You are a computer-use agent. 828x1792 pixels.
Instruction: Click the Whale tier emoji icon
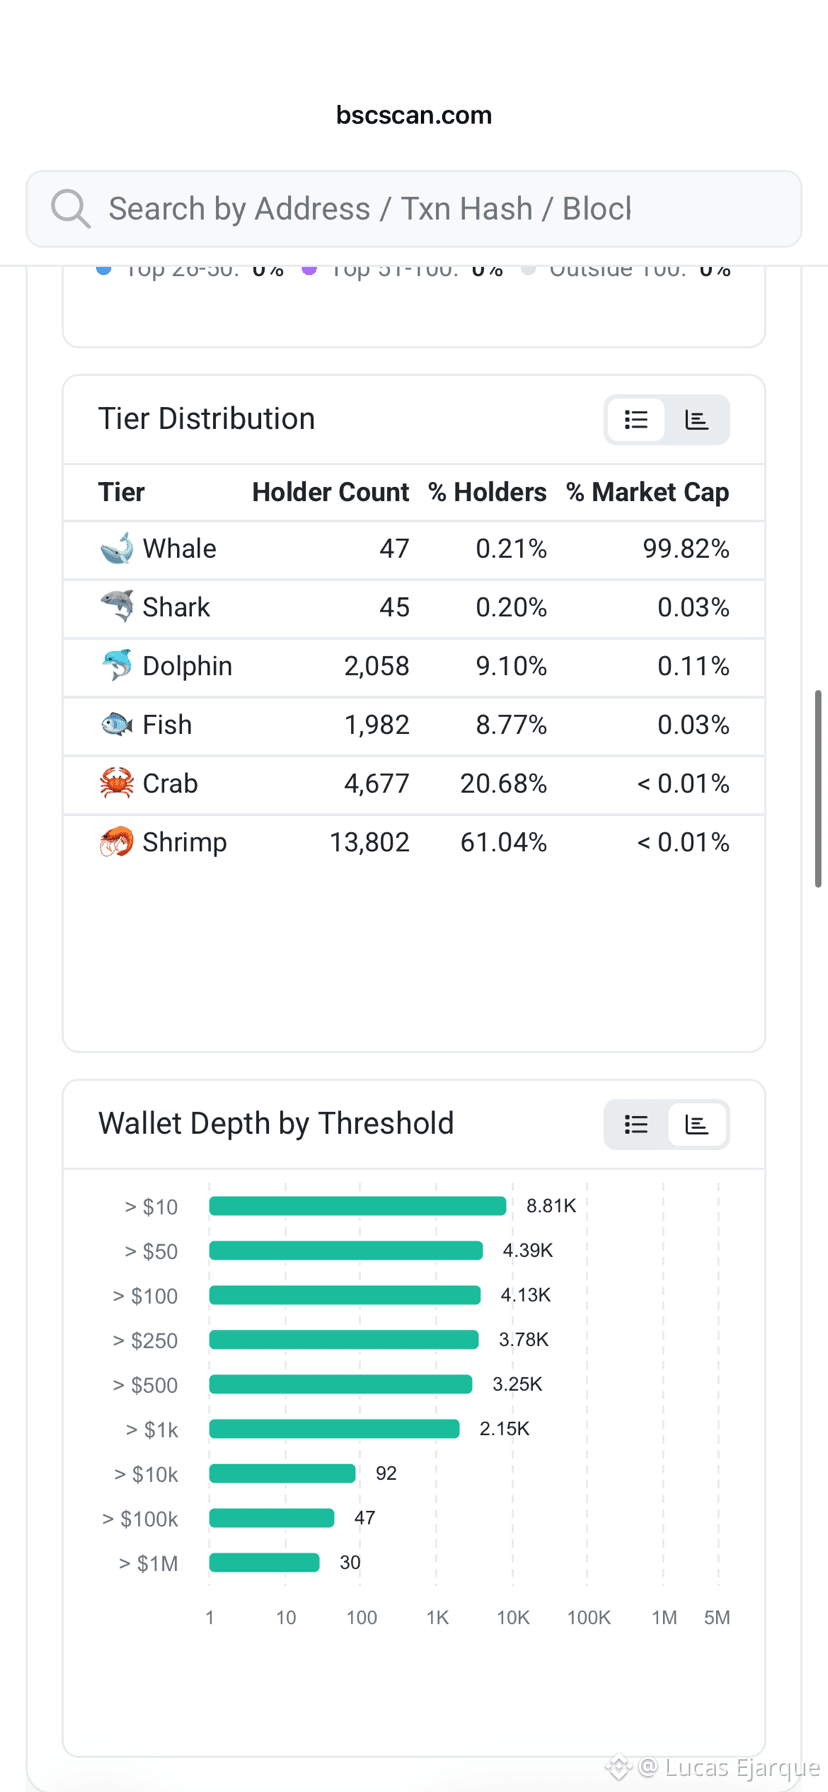point(117,549)
